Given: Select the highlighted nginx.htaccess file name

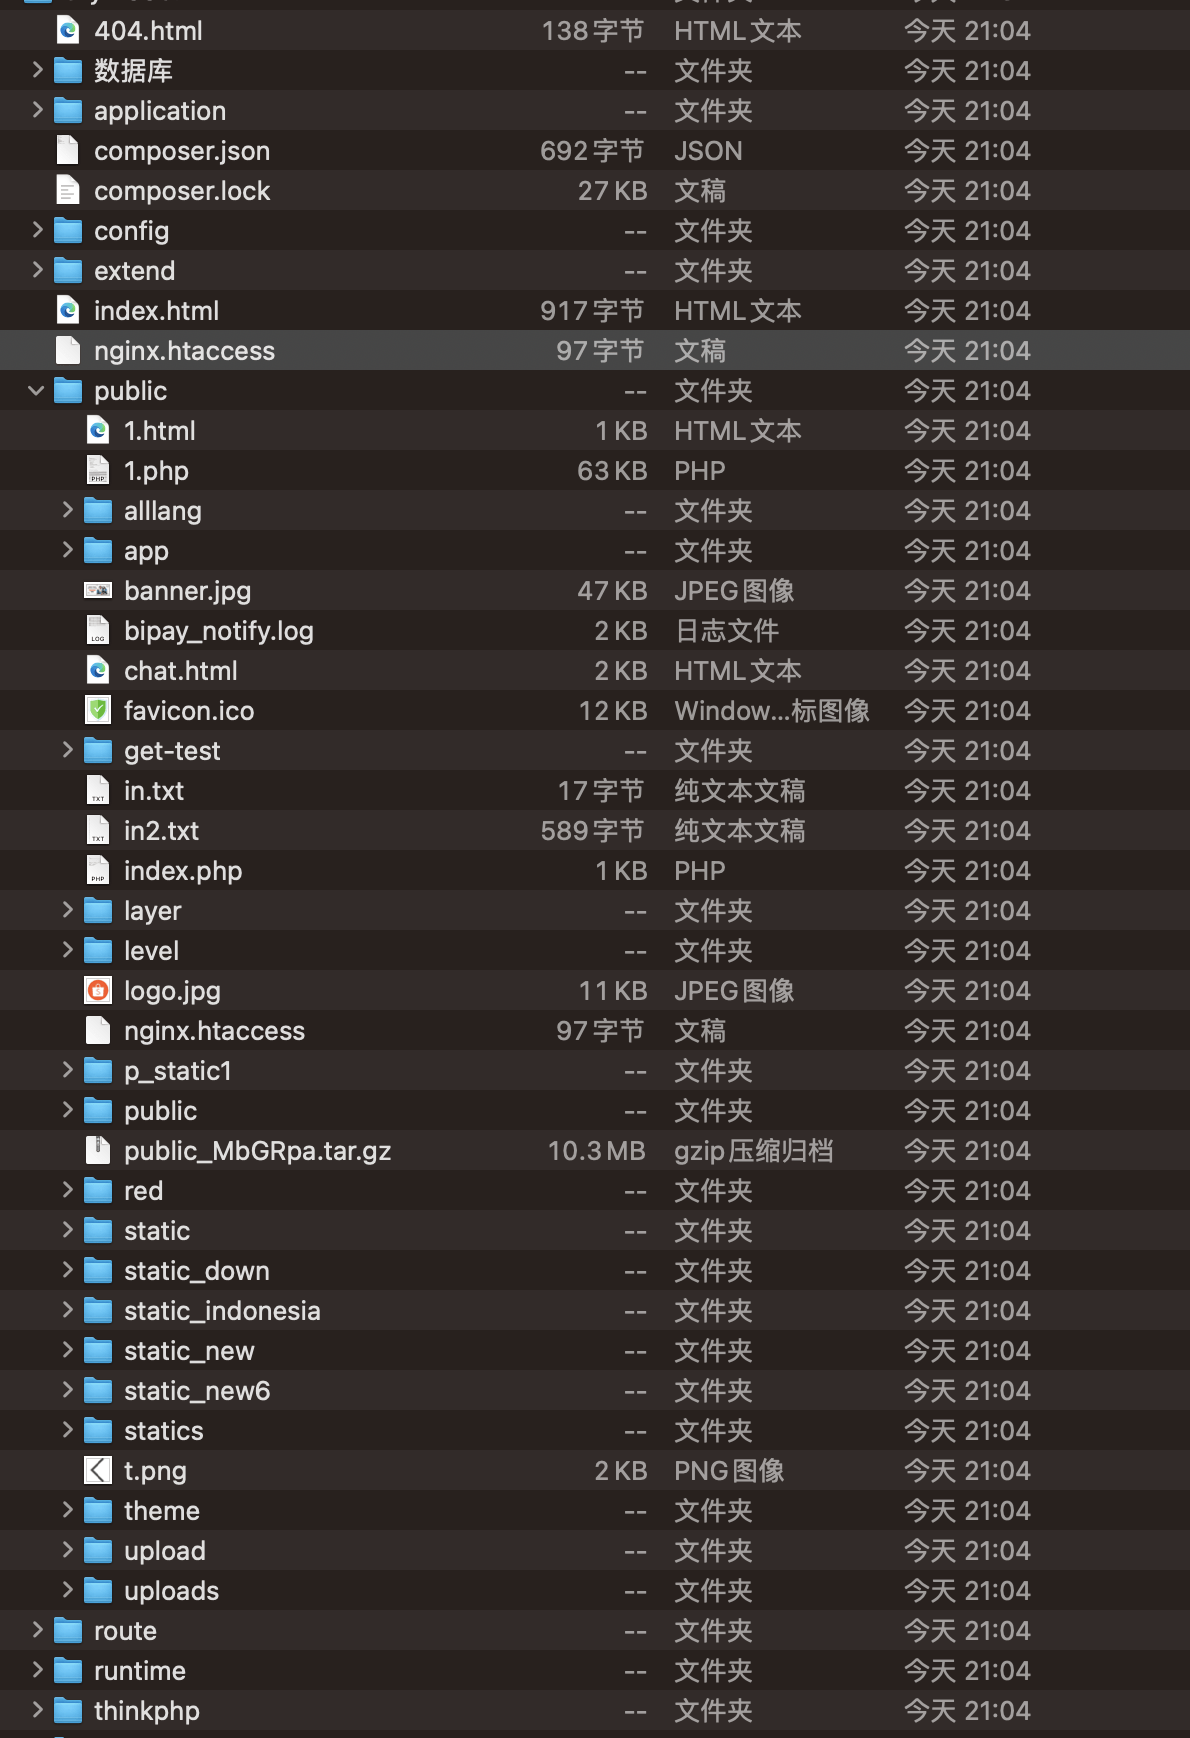Looking at the screenshot, I should coord(184,351).
